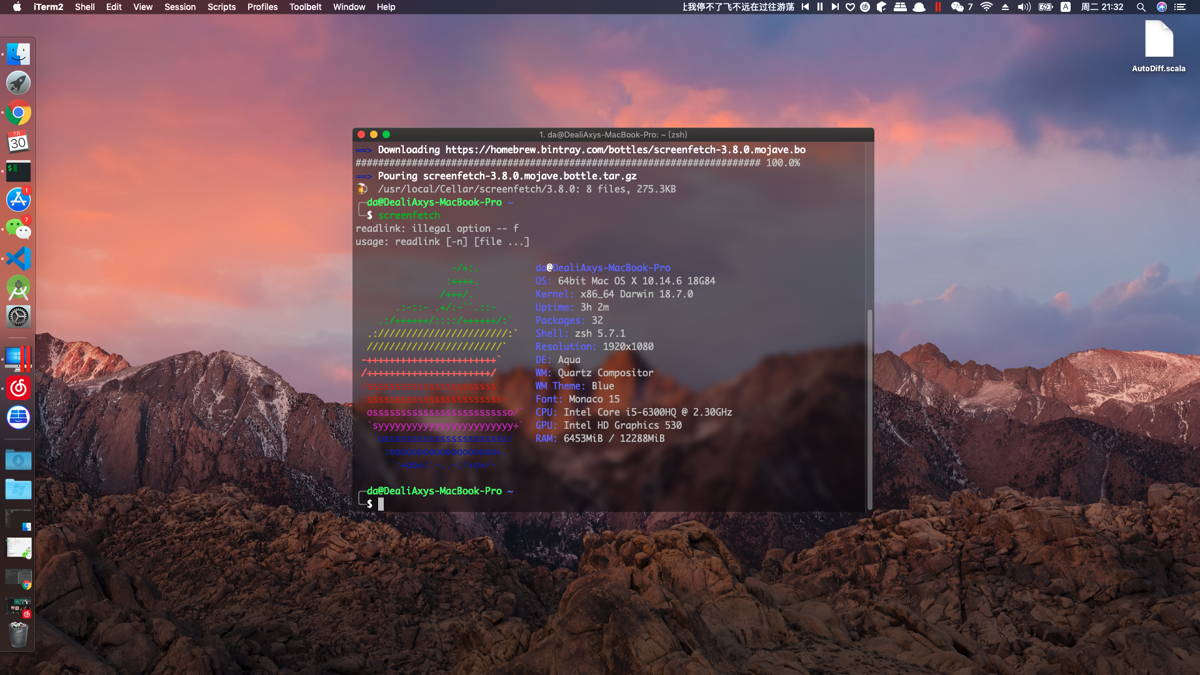Click the 'screenfetch' command text
The height and width of the screenshot is (675, 1200).
tap(409, 215)
